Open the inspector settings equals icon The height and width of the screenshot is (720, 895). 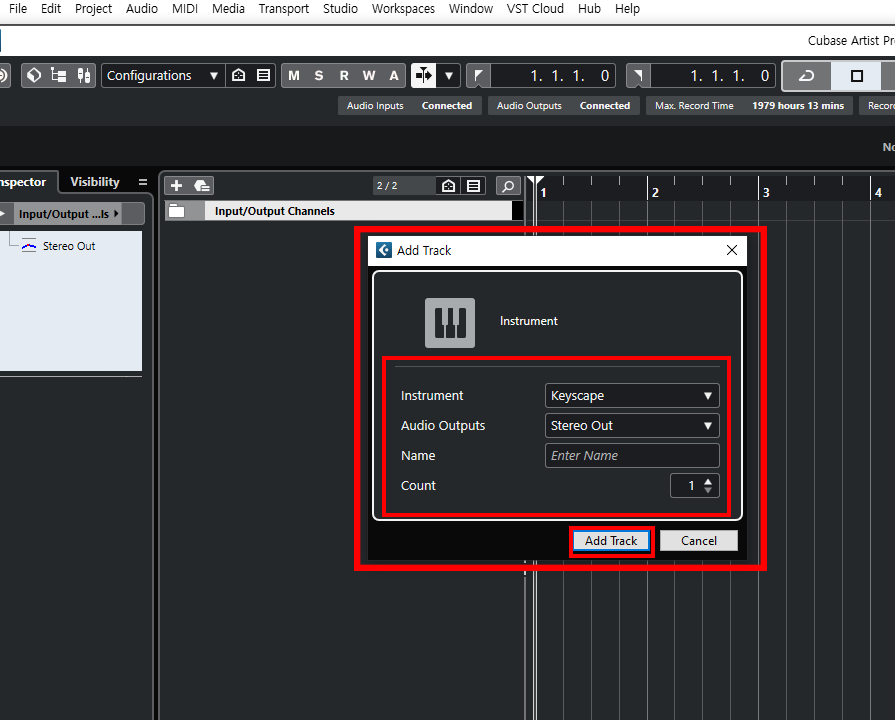[143, 182]
